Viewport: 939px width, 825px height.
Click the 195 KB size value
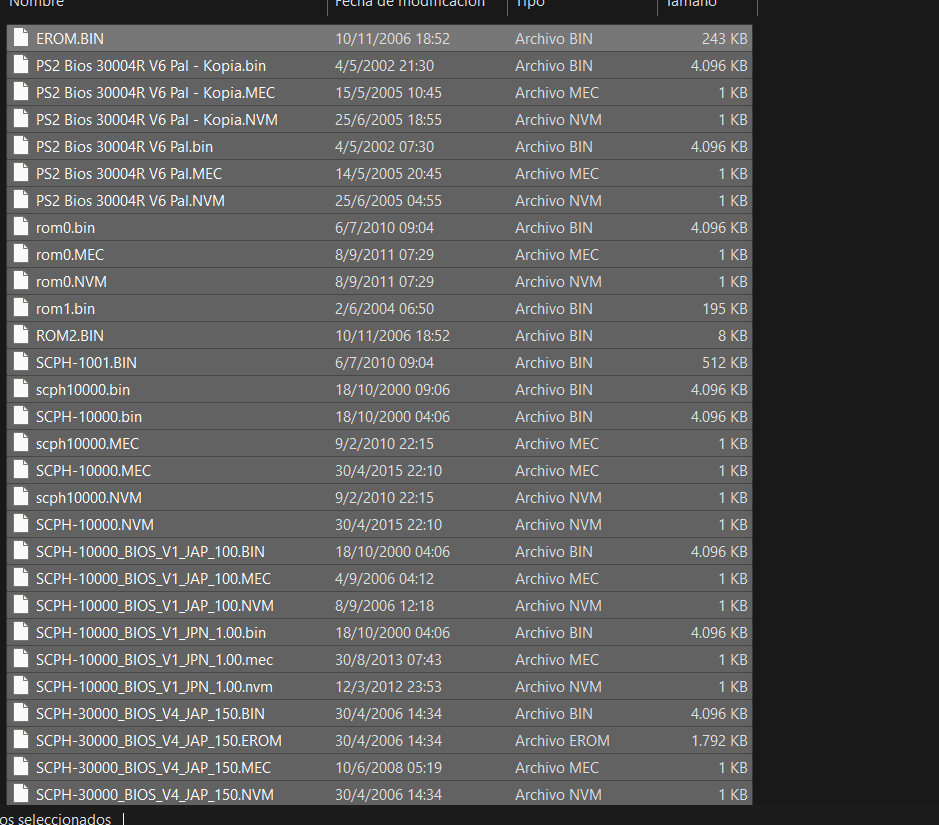(725, 309)
